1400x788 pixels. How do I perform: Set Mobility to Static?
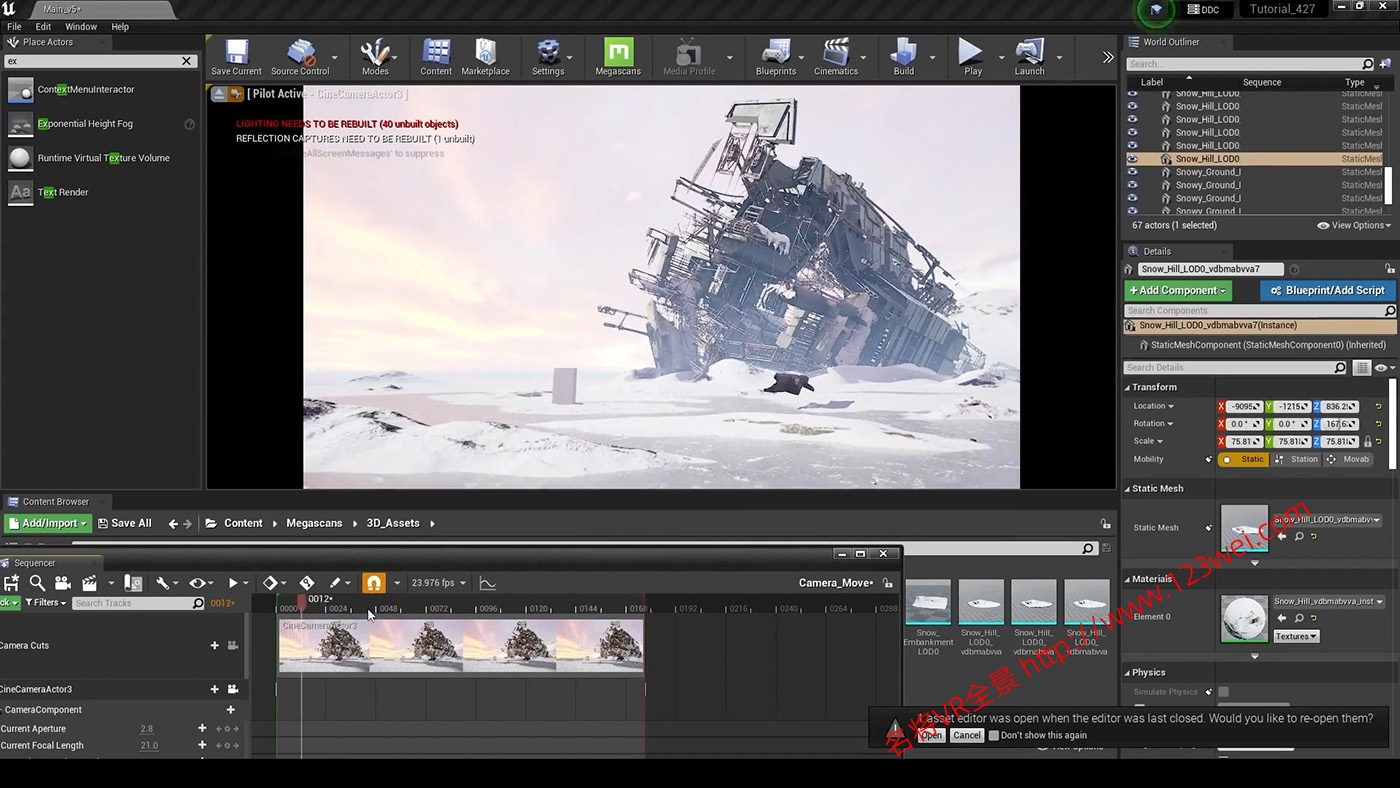click(x=1243, y=459)
